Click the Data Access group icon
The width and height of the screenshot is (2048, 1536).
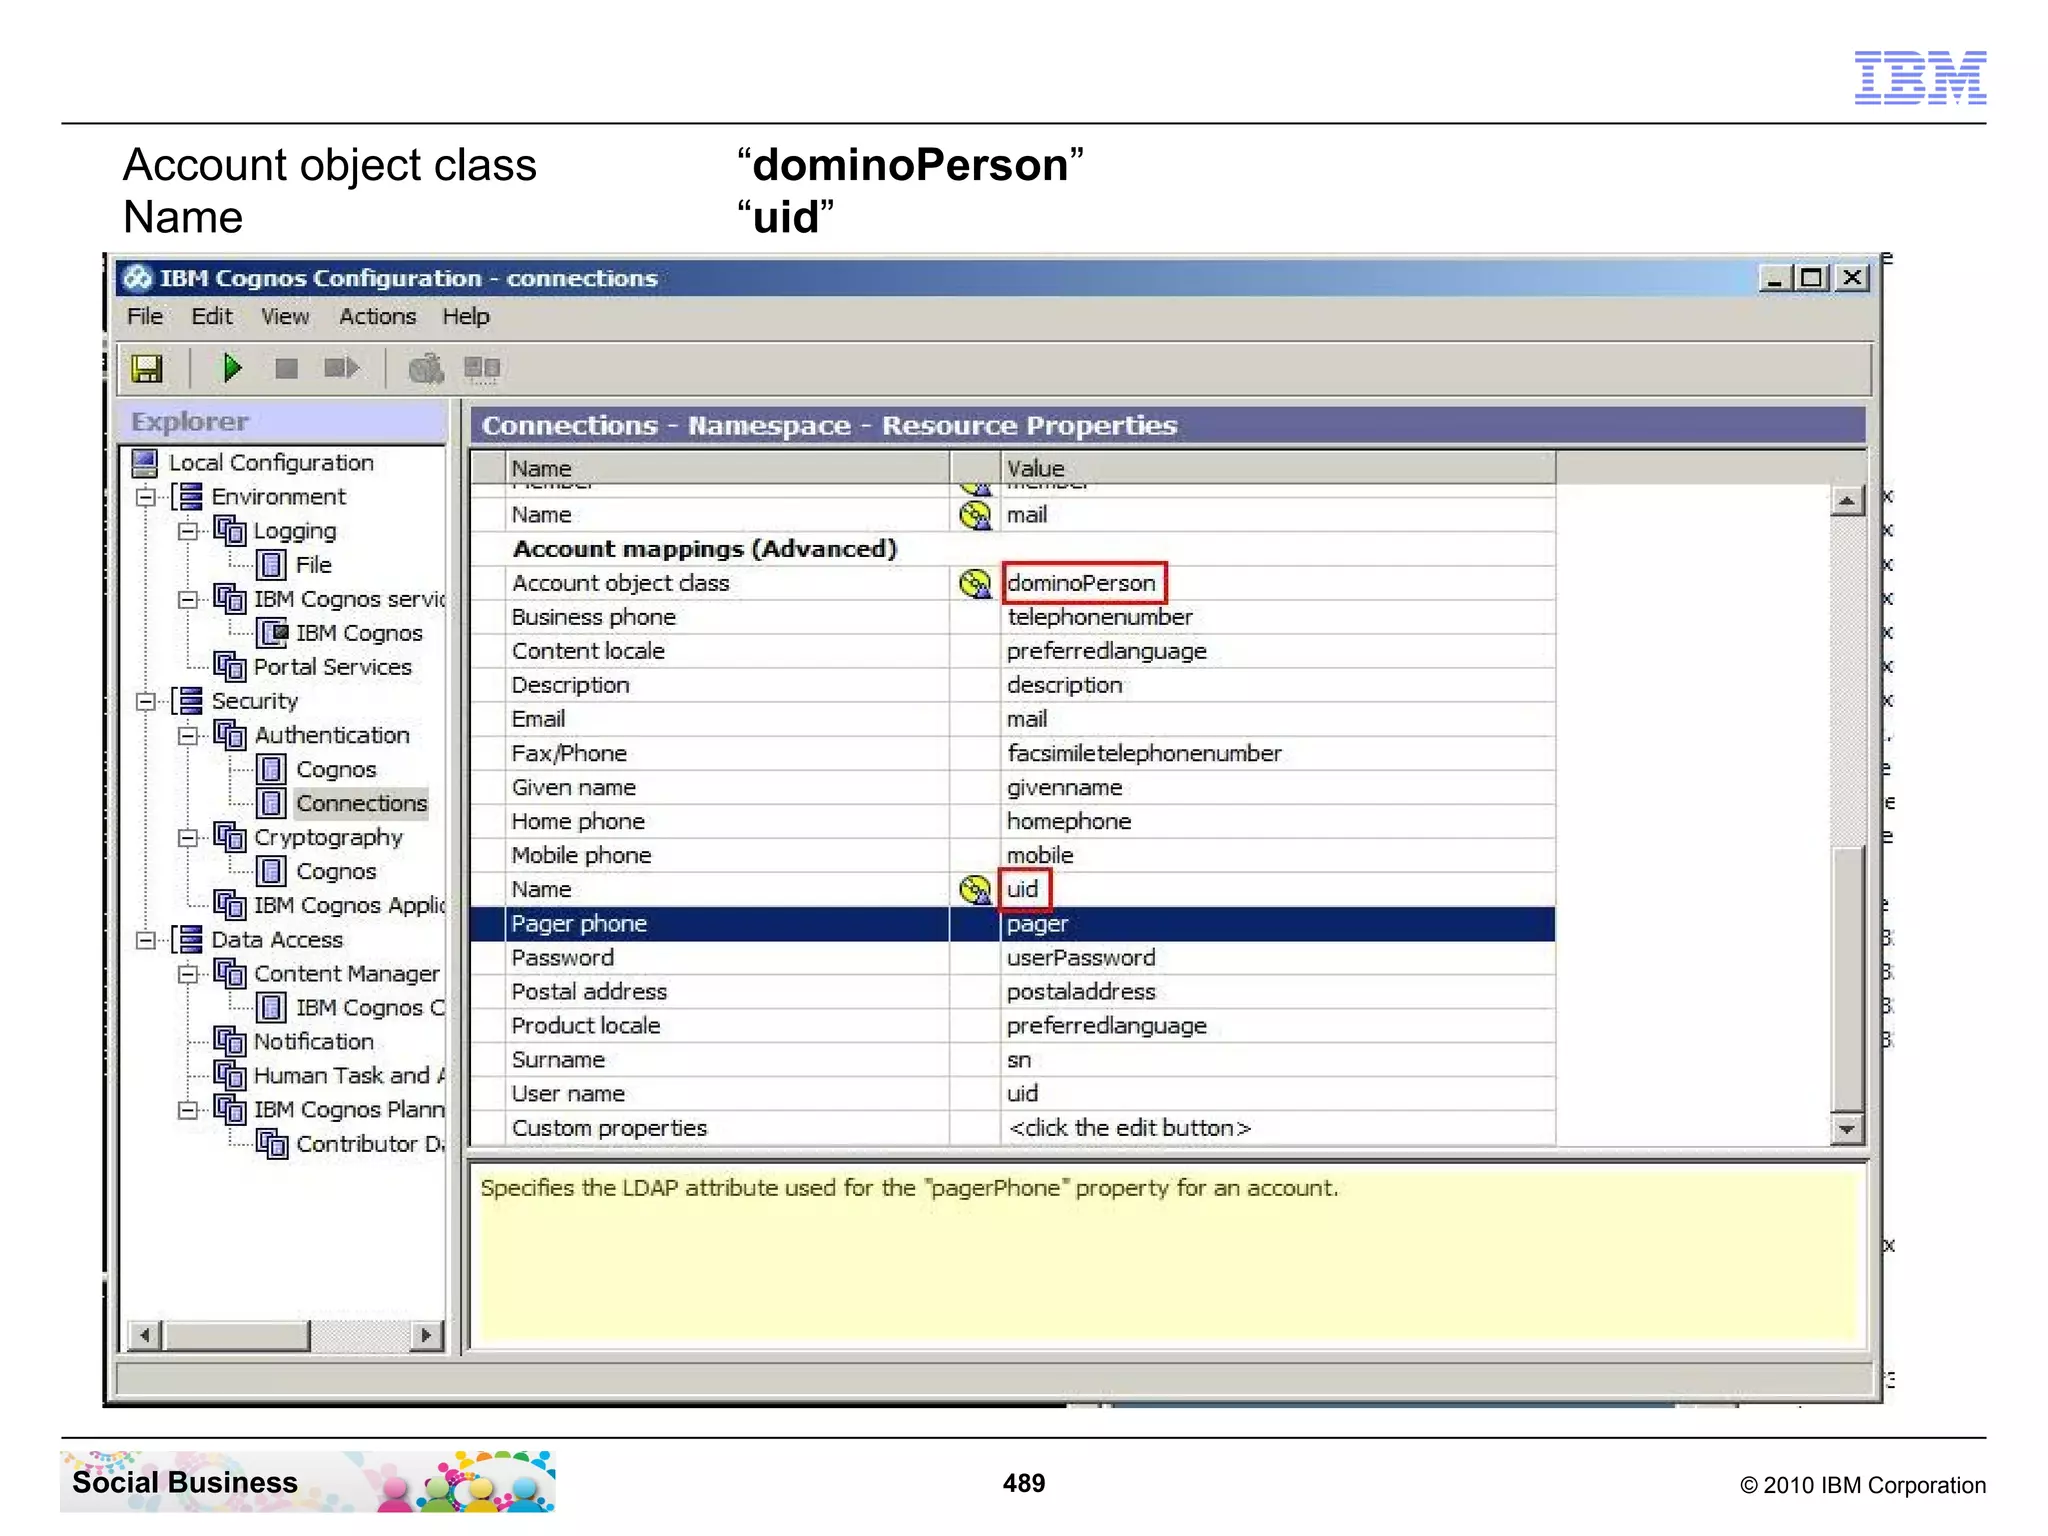(188, 939)
